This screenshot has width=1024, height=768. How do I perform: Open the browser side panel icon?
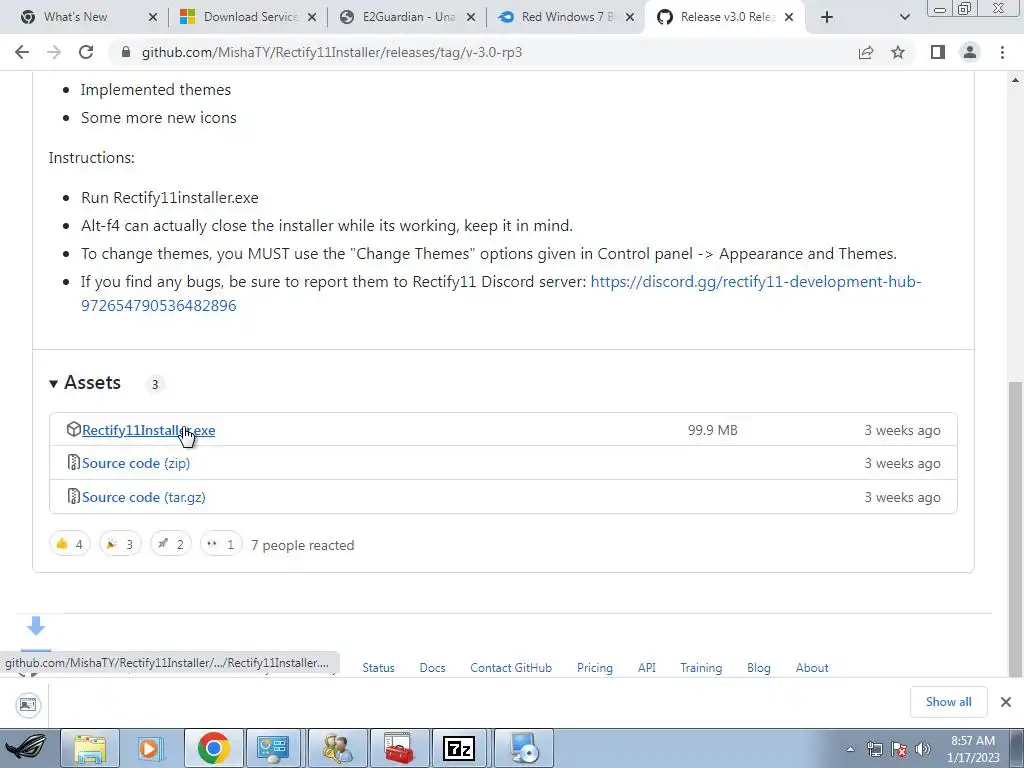(x=938, y=52)
